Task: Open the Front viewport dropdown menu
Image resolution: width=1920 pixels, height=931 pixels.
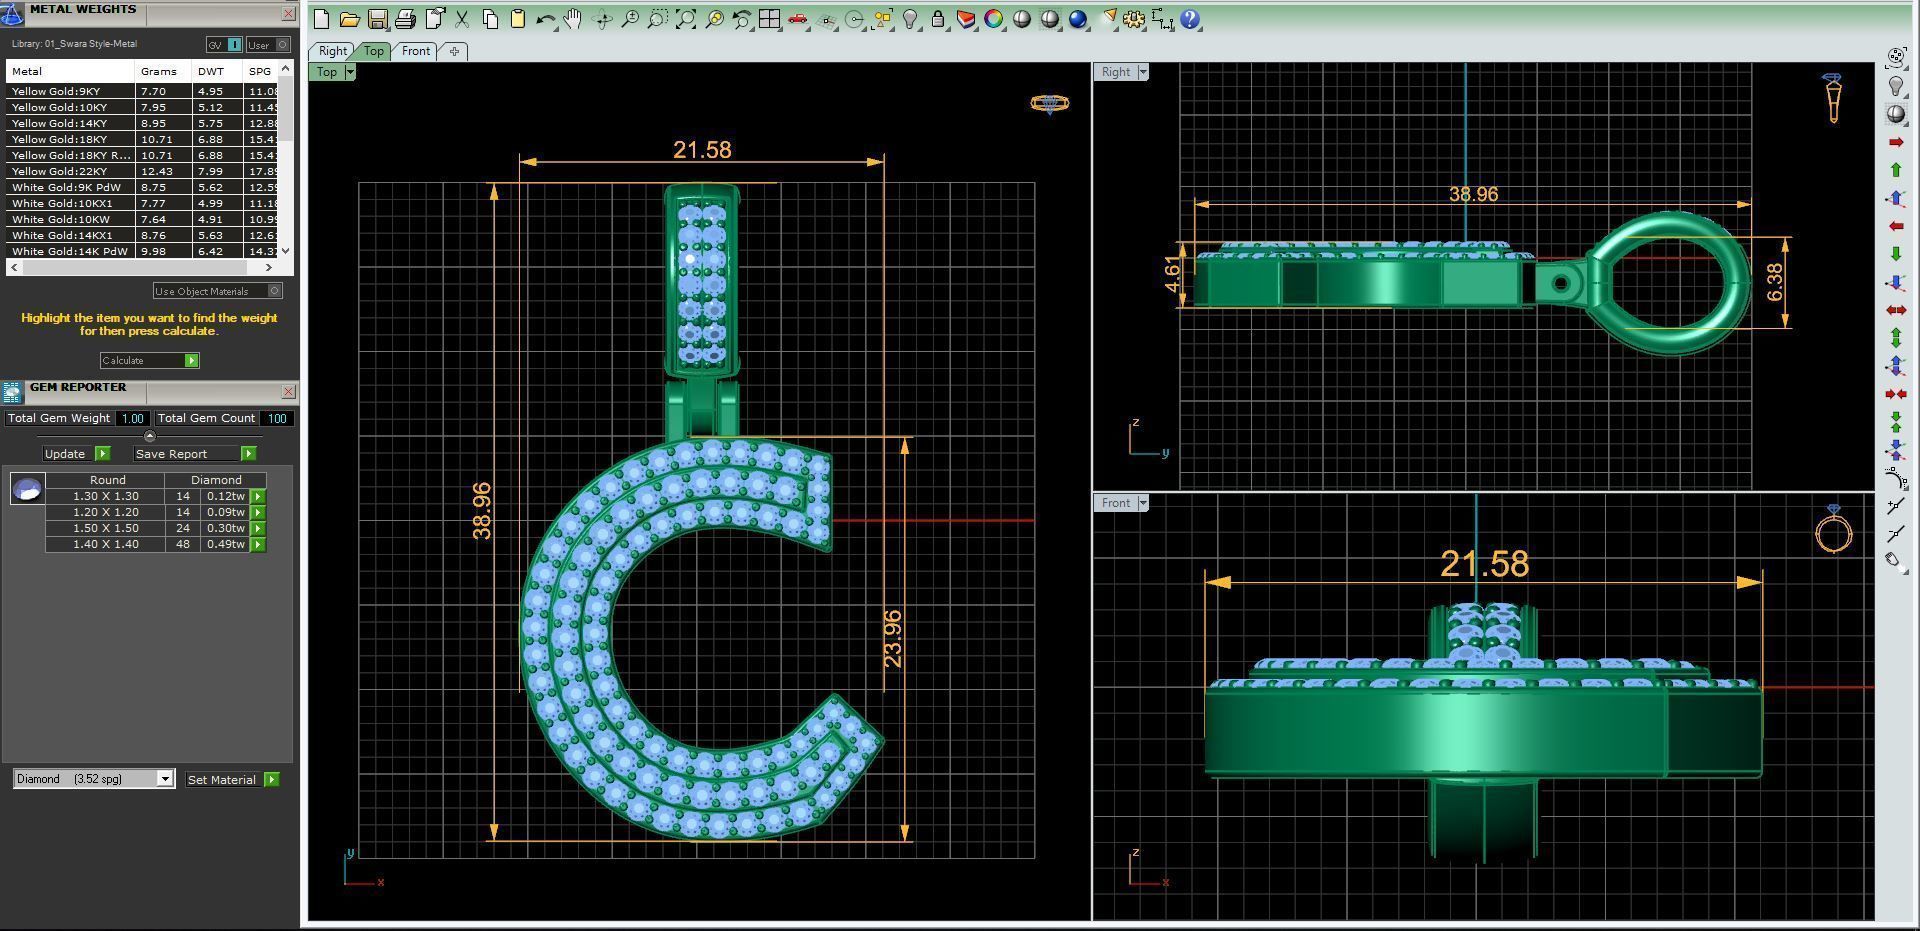Action: (1143, 503)
